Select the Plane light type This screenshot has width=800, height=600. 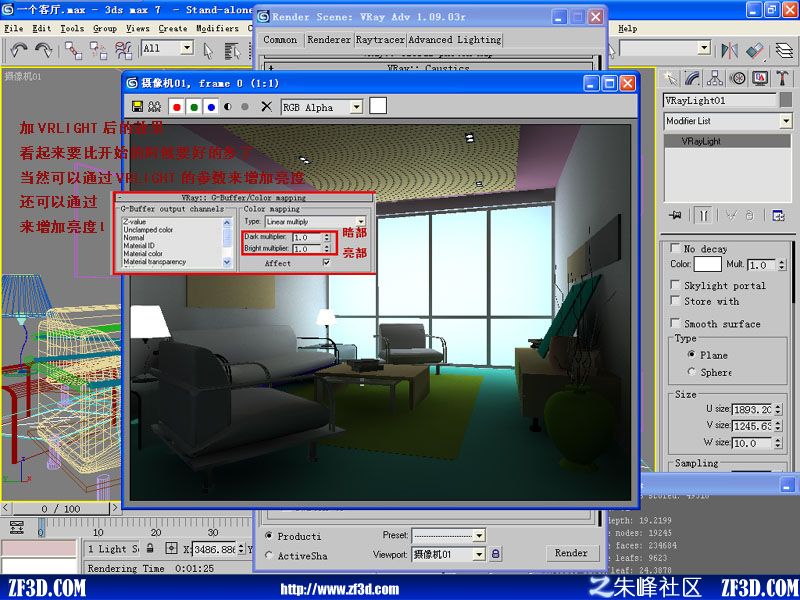tap(691, 354)
